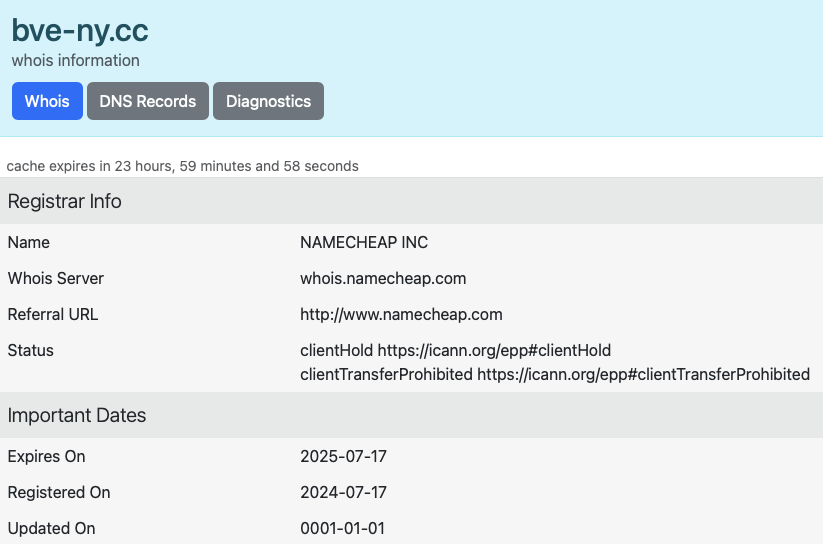Click the Referral URL row label
Screen dimensions: 823x544
point(52,315)
